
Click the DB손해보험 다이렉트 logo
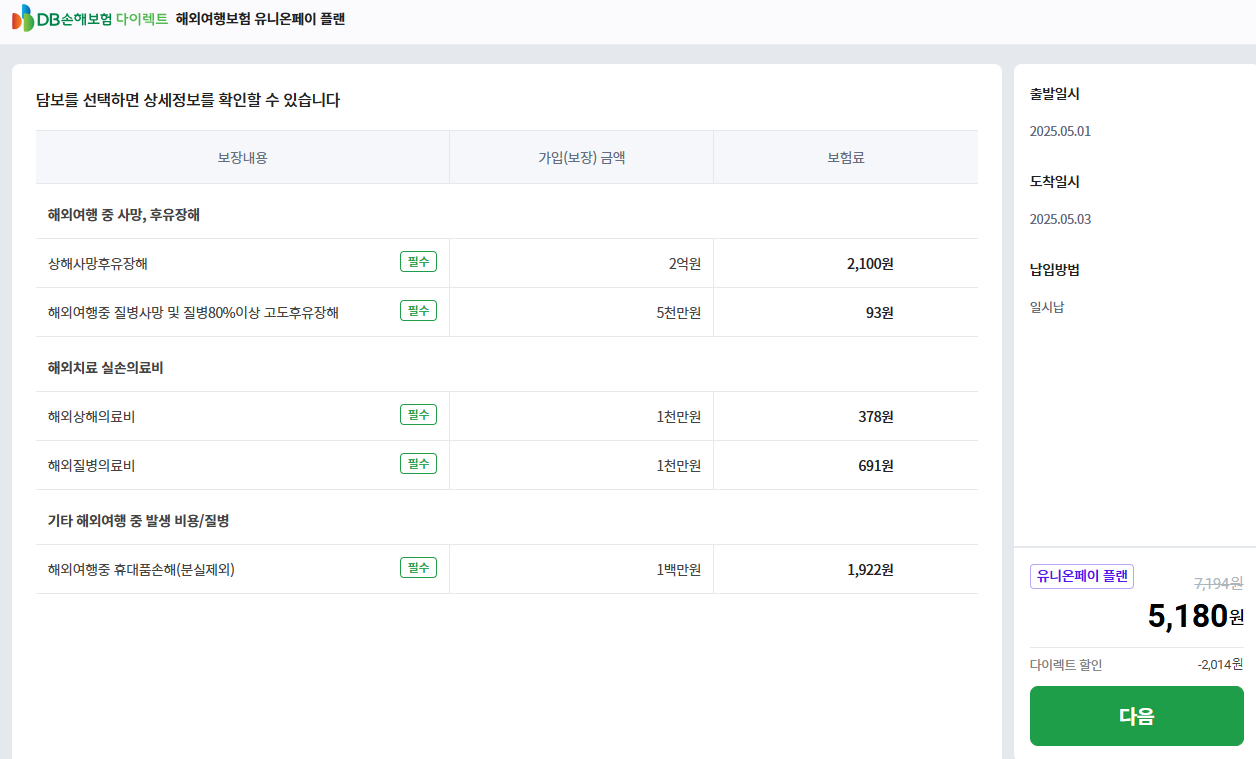90,19
